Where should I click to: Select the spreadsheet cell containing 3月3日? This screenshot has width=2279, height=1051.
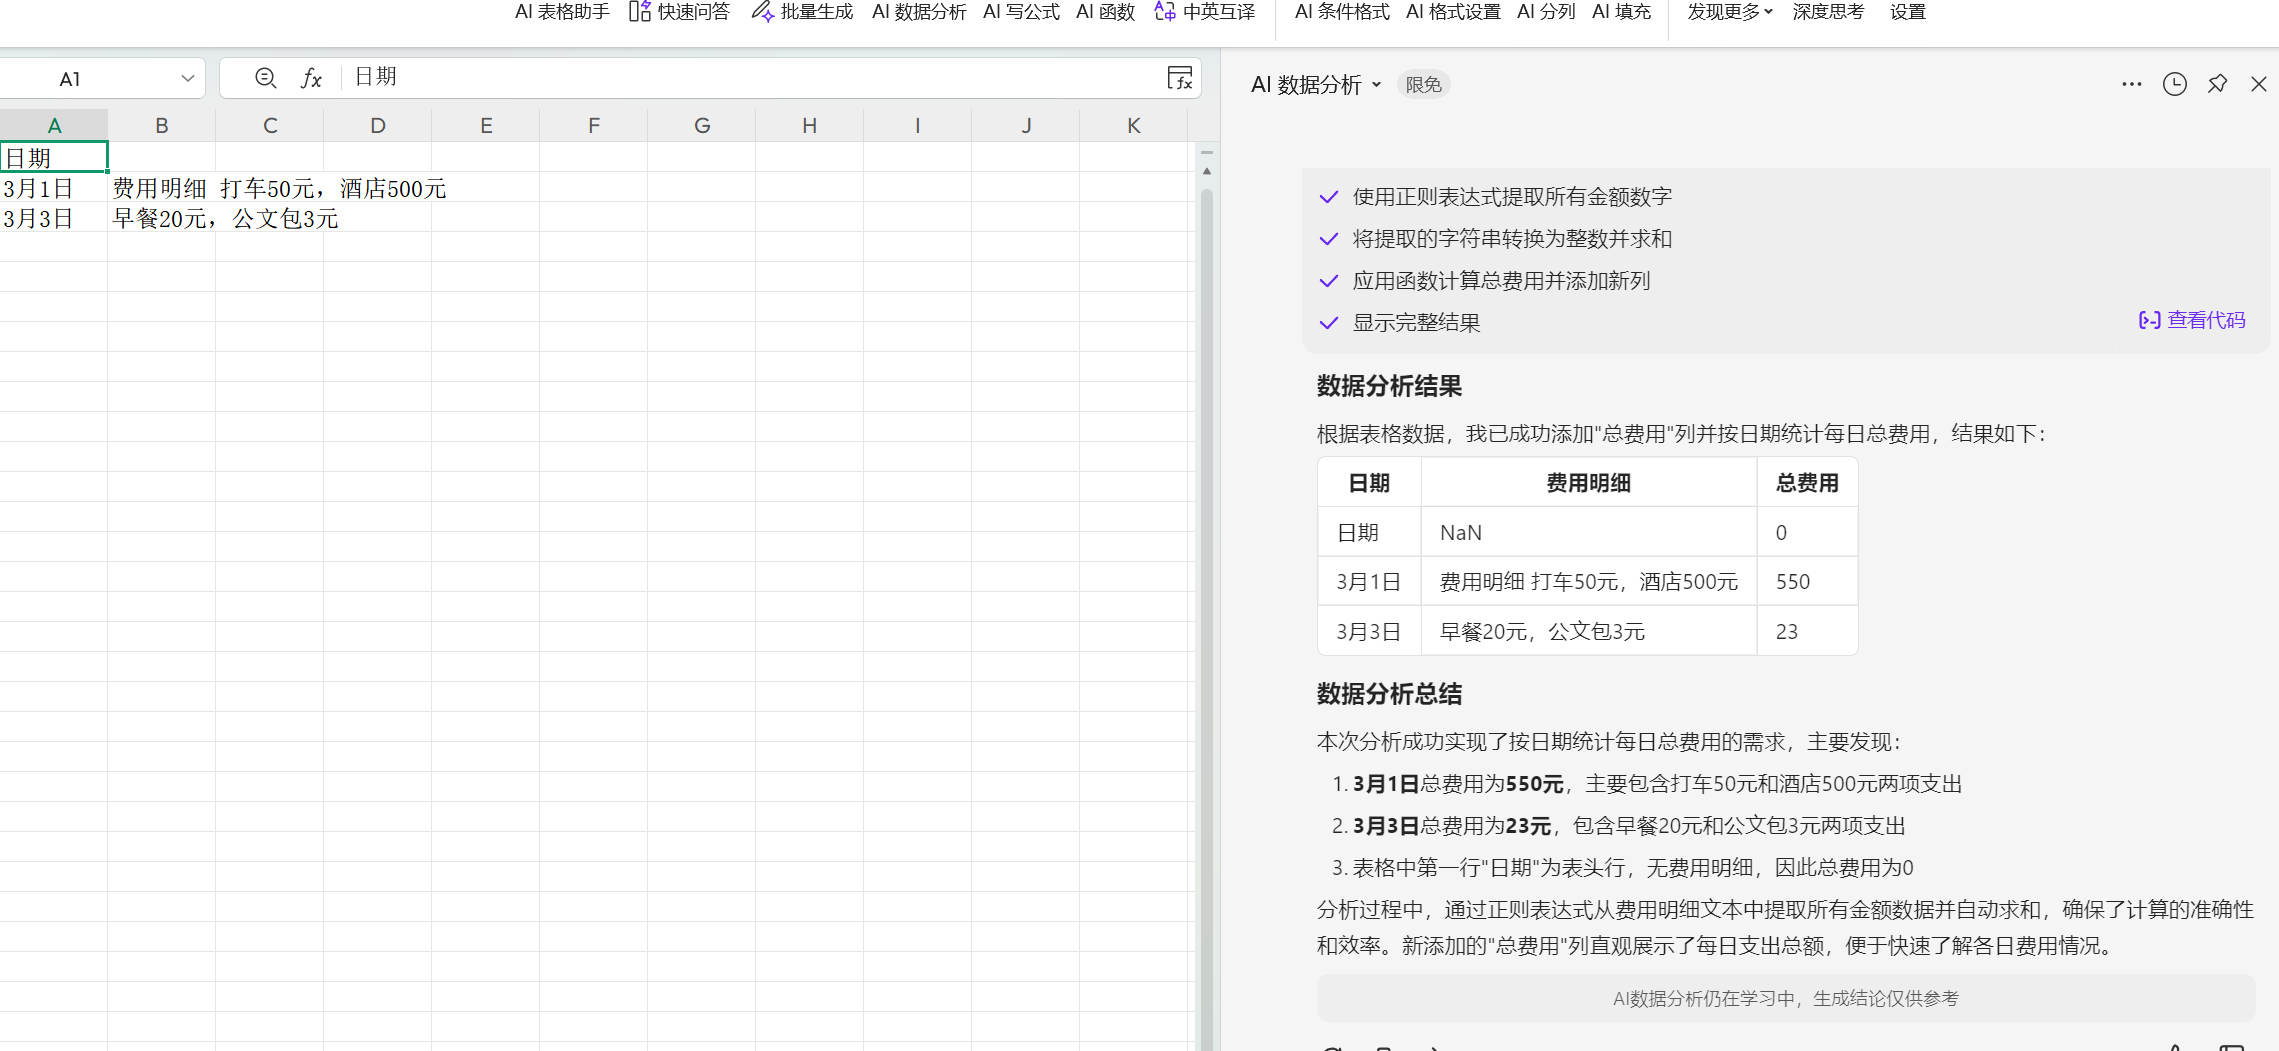[54, 218]
